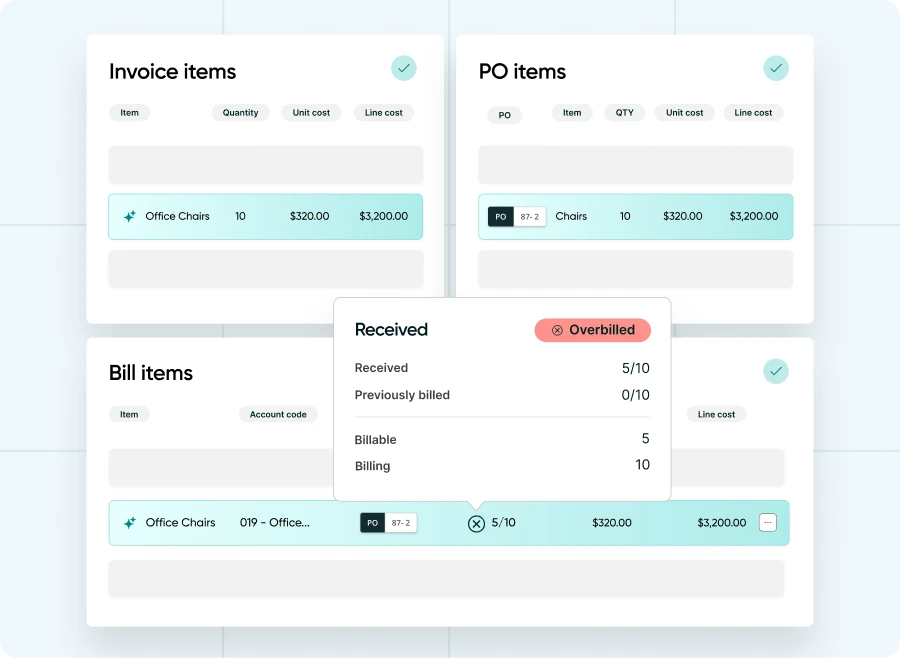The image size is (900, 658).
Task: Click the PO 87-2 tag in PO items row
Action: point(516,216)
